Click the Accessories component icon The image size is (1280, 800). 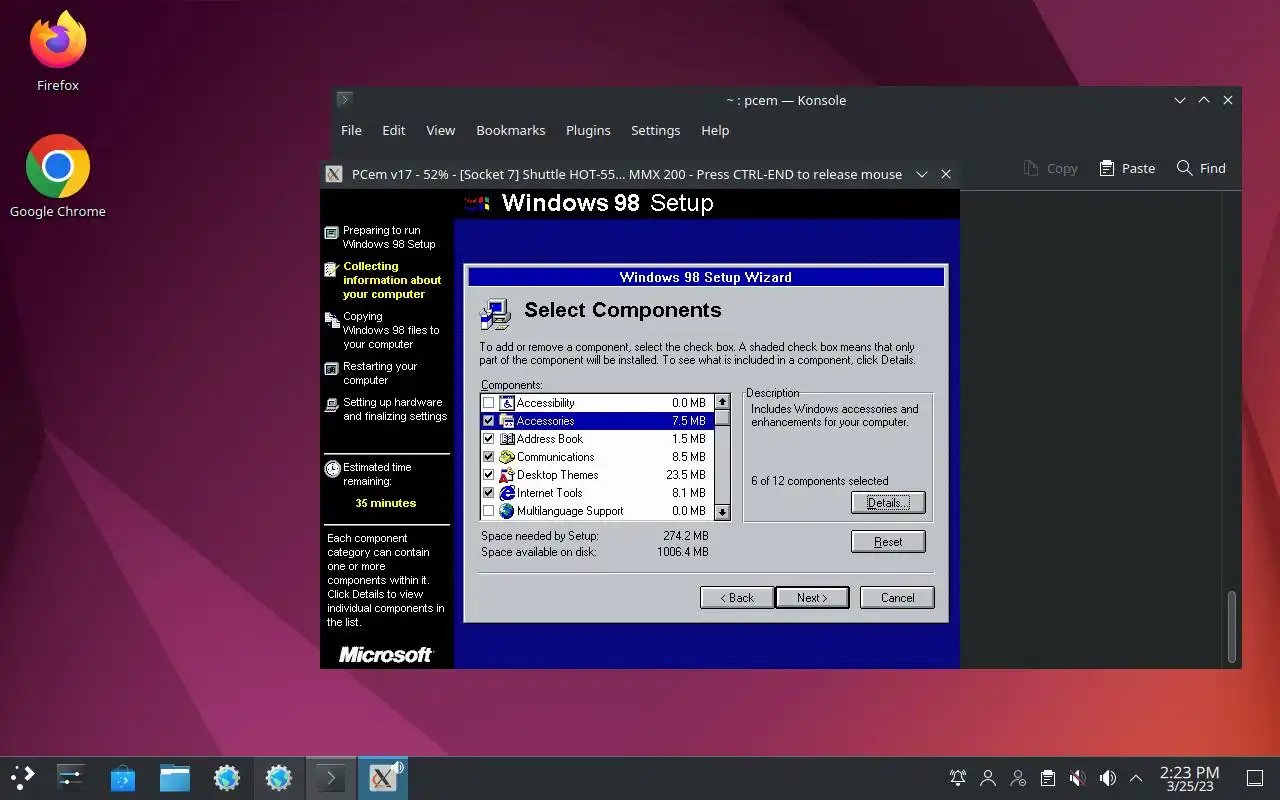[507, 421]
